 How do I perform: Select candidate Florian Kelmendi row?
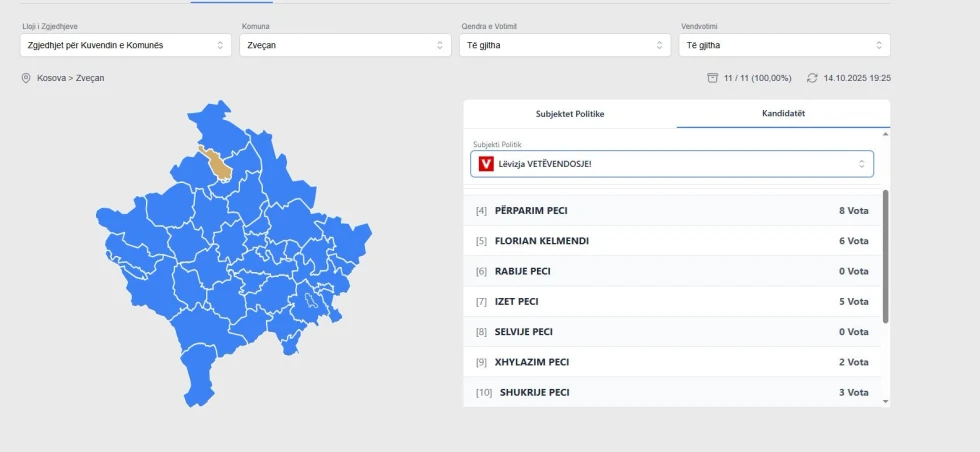click(672, 241)
